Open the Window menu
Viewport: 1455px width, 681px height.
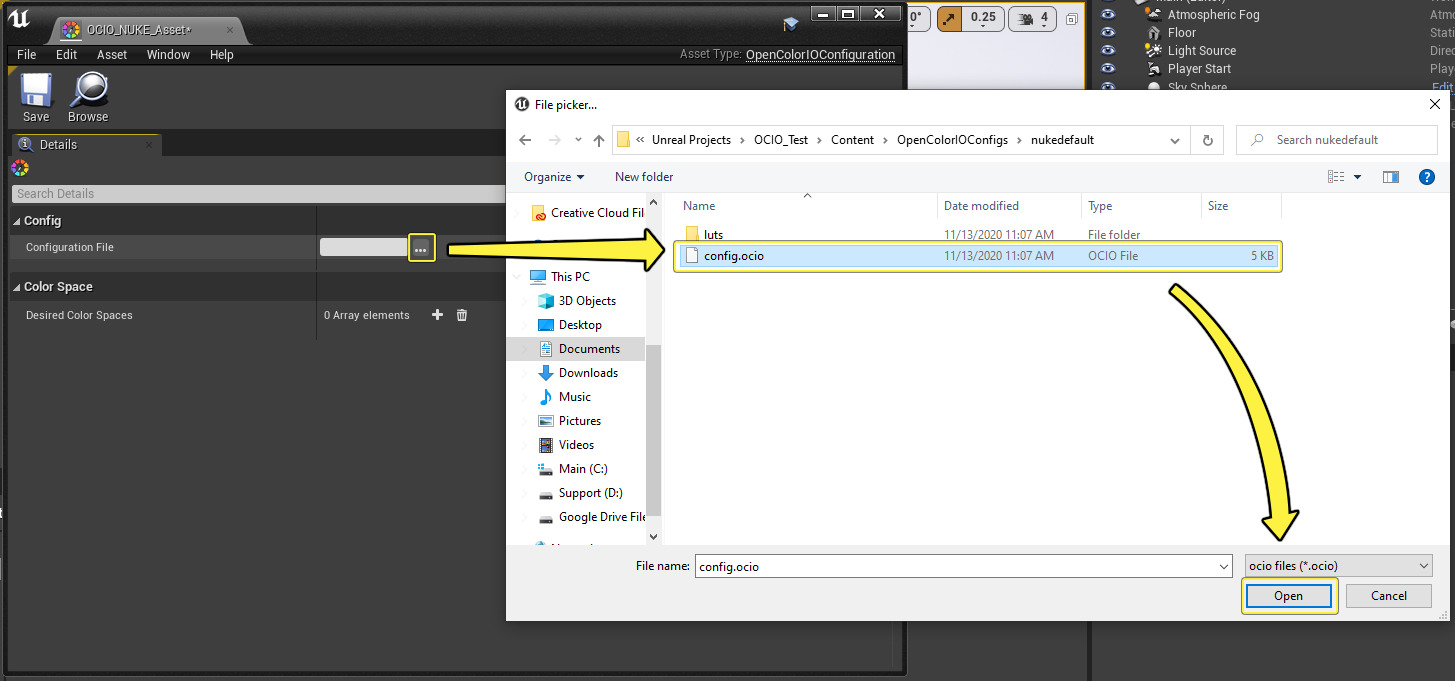[168, 55]
